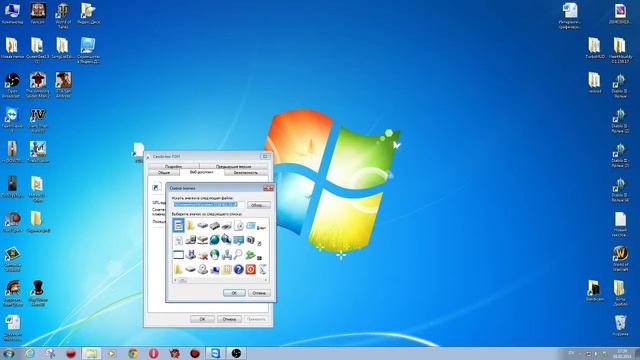The width and height of the screenshot is (640, 360).
Task: Click the icon file path field
Action: coord(208,204)
